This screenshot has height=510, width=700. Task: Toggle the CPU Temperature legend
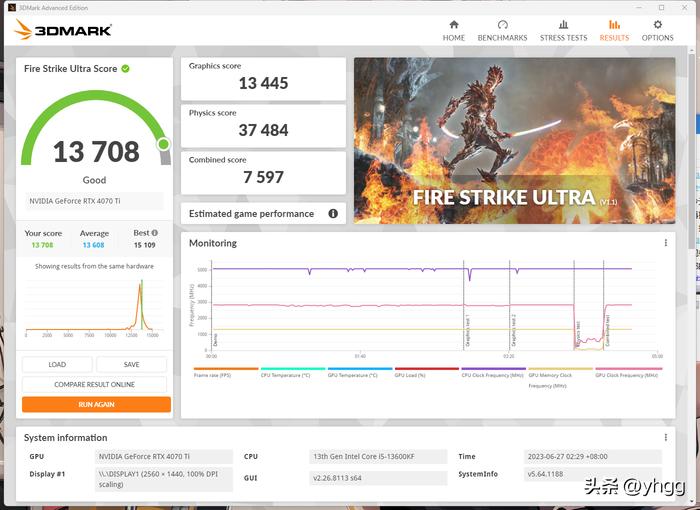[x=293, y=372]
